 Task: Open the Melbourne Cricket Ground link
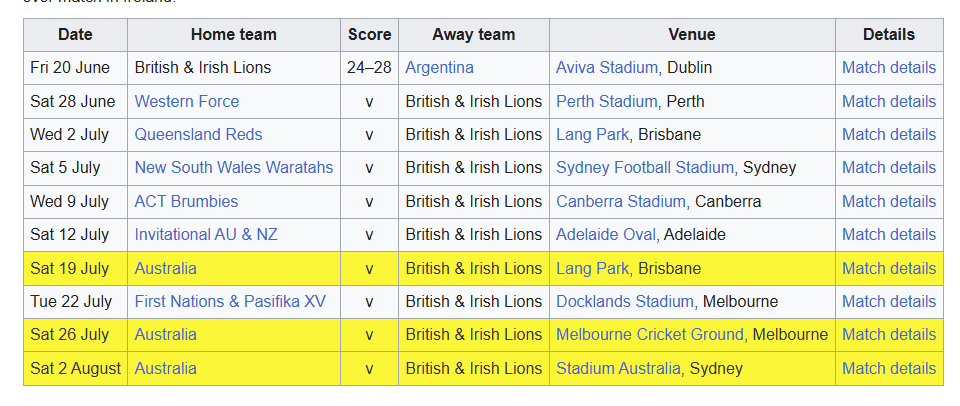pyautogui.click(x=650, y=334)
